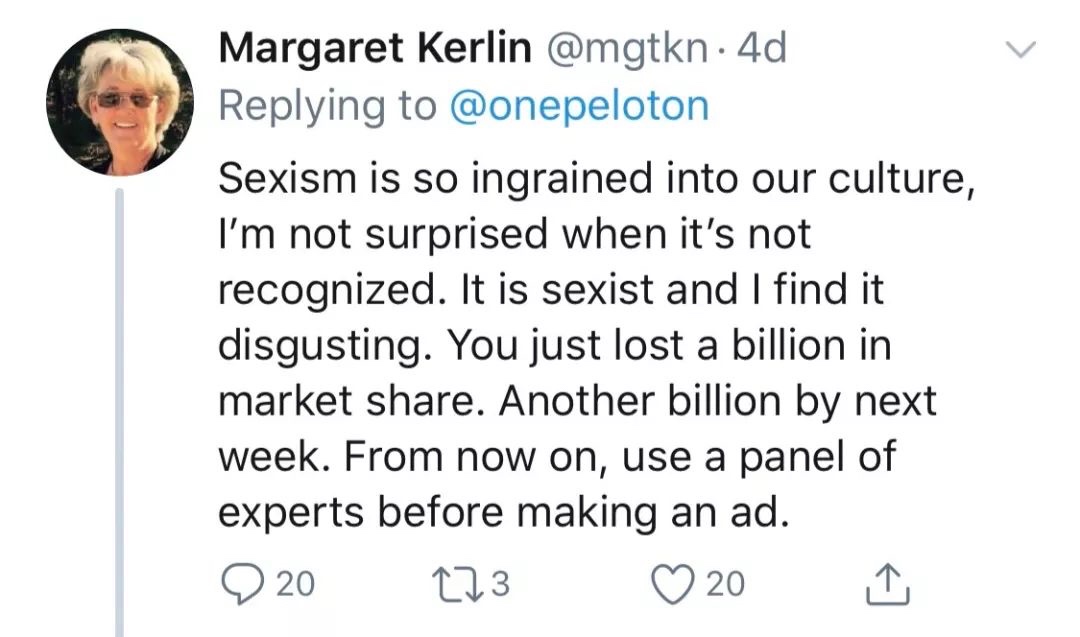Viewport: 1080px width, 637px height.
Task: Click the tweet's last line 'experts before making an ad.'
Action: pyautogui.click(x=503, y=513)
